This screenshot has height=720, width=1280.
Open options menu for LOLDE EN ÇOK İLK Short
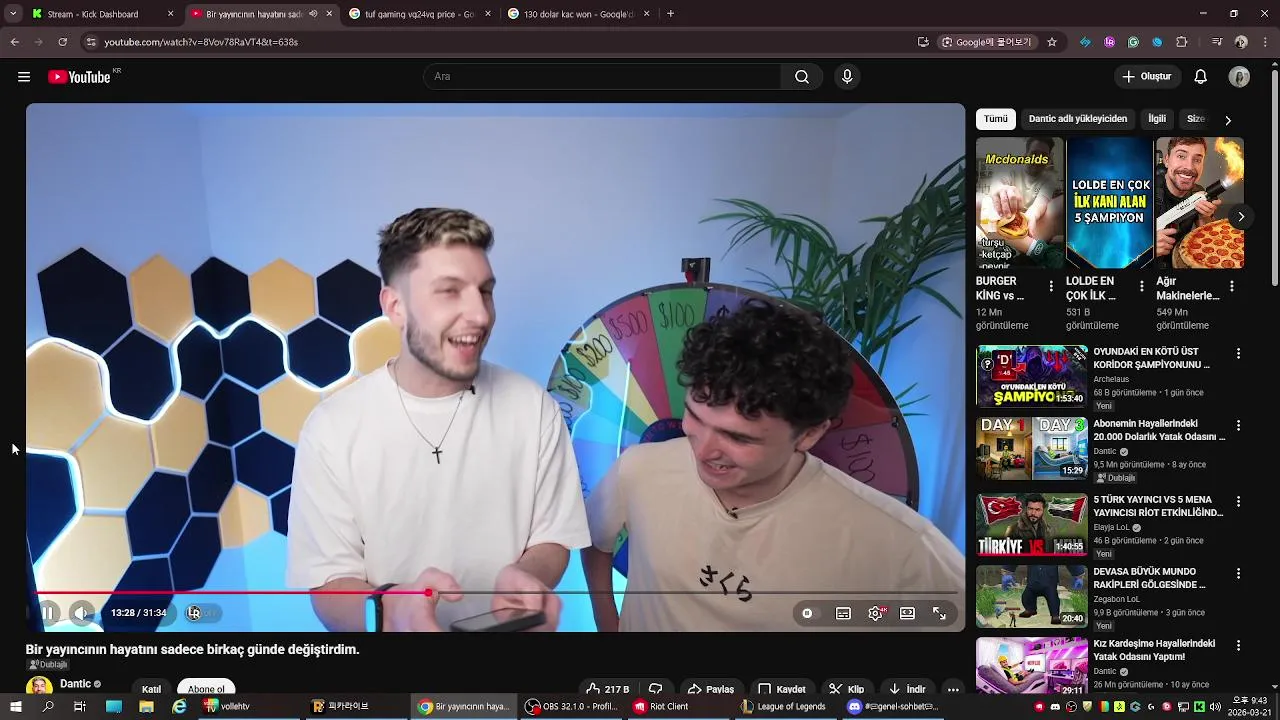(1141, 286)
